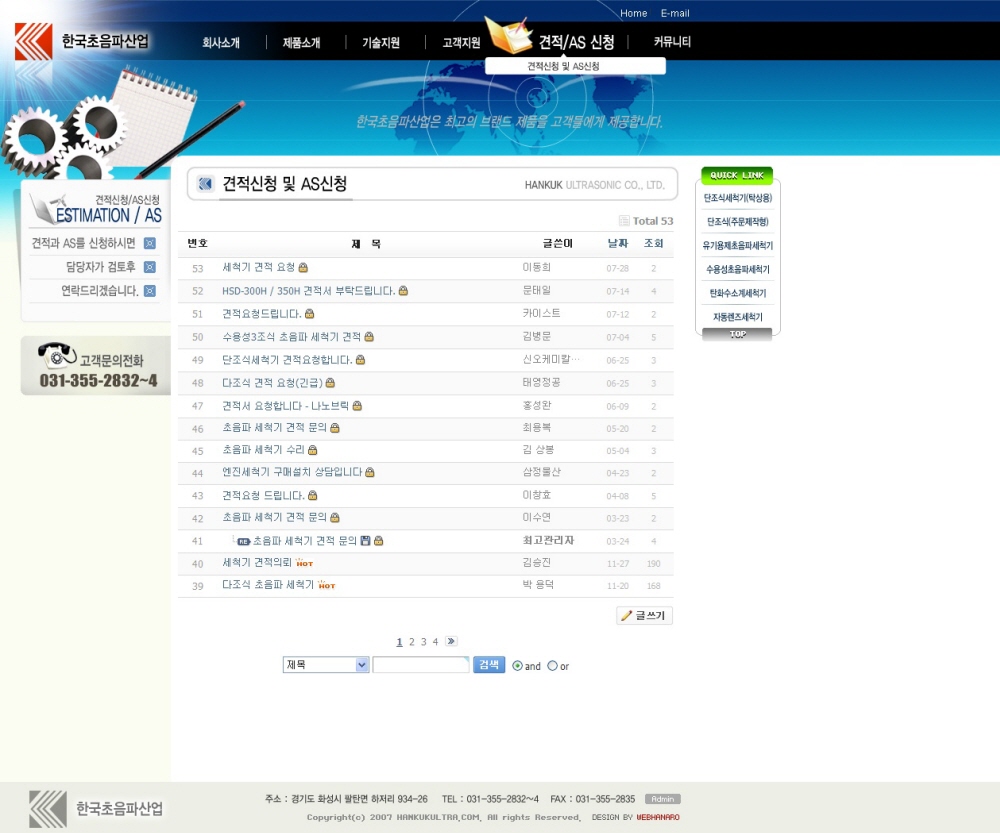Click the 한국초음파산업 logo in the header
Screen dimensions: 1000x833
pyautogui.click(x=82, y=42)
